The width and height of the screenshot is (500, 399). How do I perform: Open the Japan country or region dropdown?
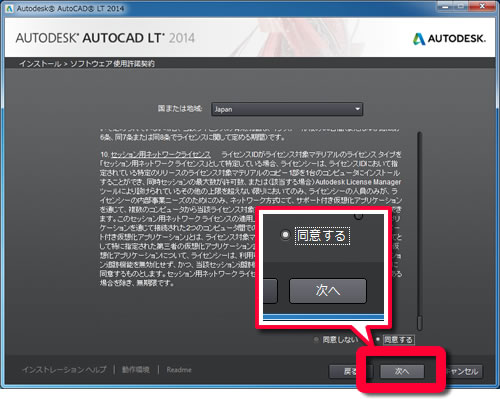tap(287, 109)
